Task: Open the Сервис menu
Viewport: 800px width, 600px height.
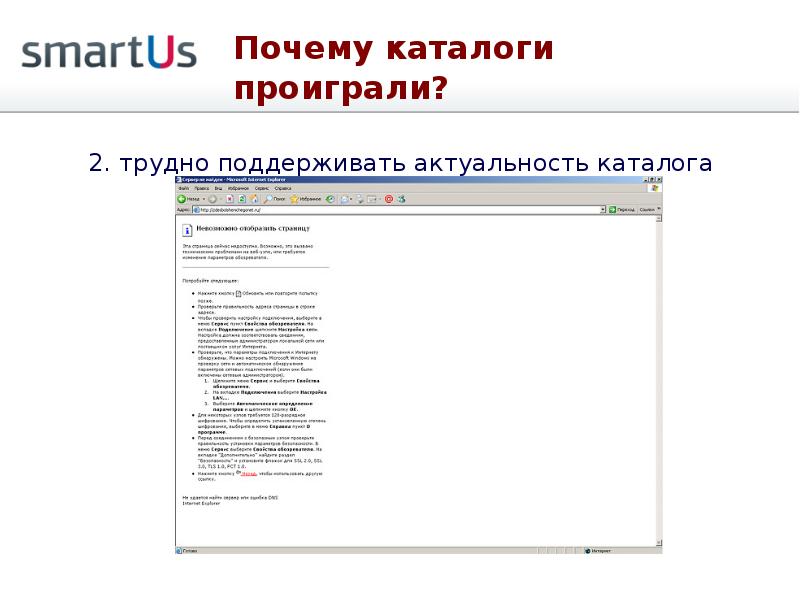Action: [x=261, y=188]
